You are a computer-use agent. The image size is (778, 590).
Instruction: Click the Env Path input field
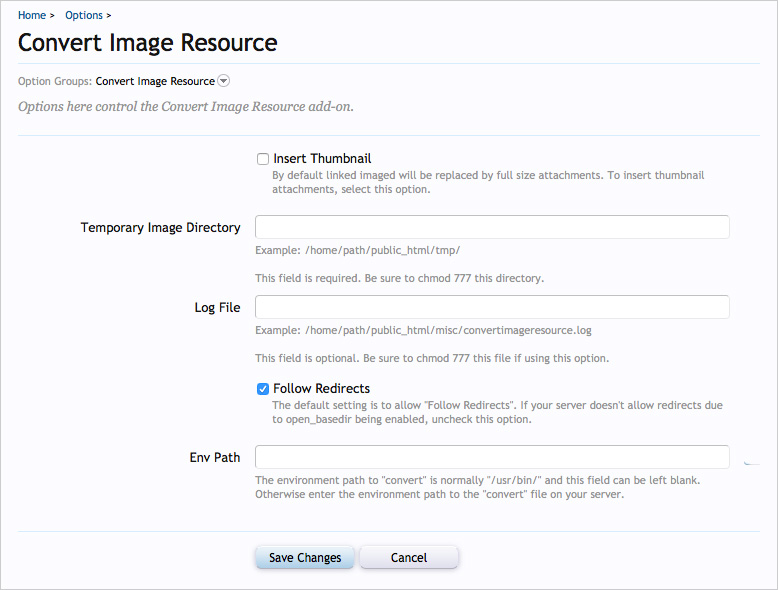pyautogui.click(x=492, y=457)
